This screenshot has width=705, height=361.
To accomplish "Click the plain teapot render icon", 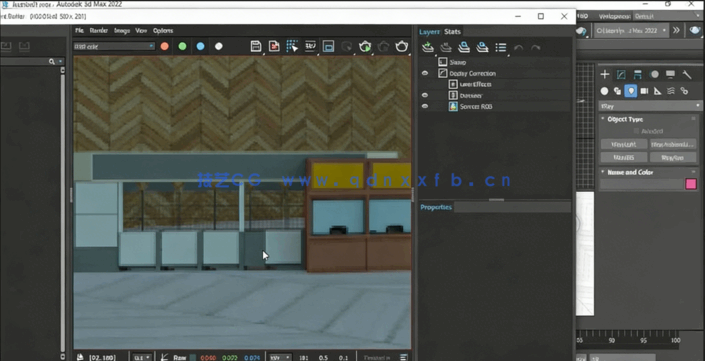I will [x=402, y=46].
